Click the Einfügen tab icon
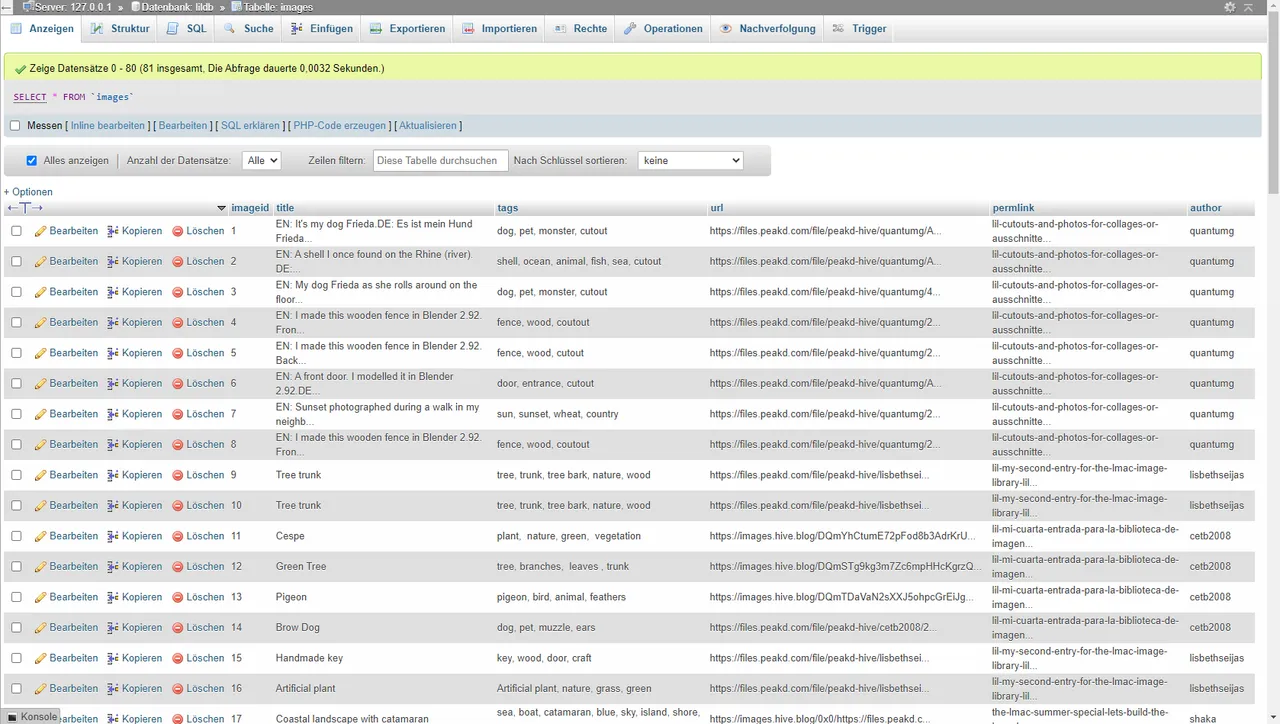The height and width of the screenshot is (724, 1280). click(x=297, y=29)
